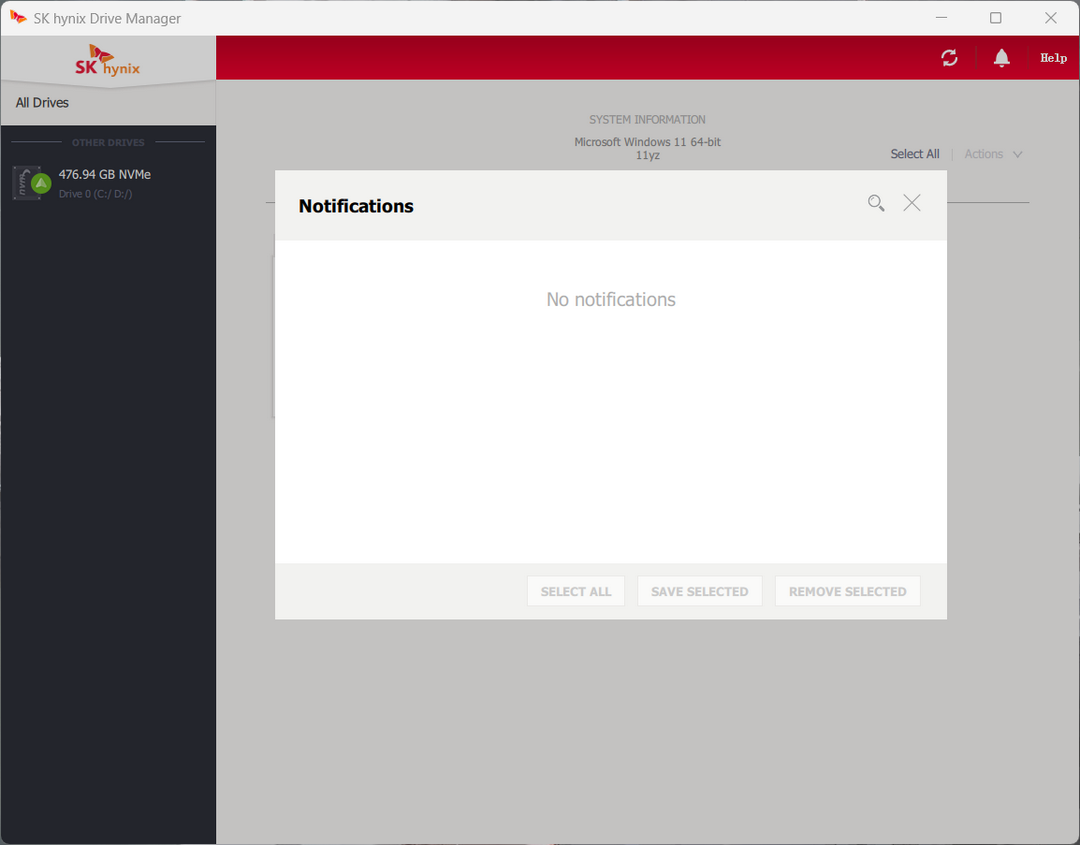The height and width of the screenshot is (845, 1080).
Task: Click the SK hynix logo in sidebar
Action: click(108, 60)
